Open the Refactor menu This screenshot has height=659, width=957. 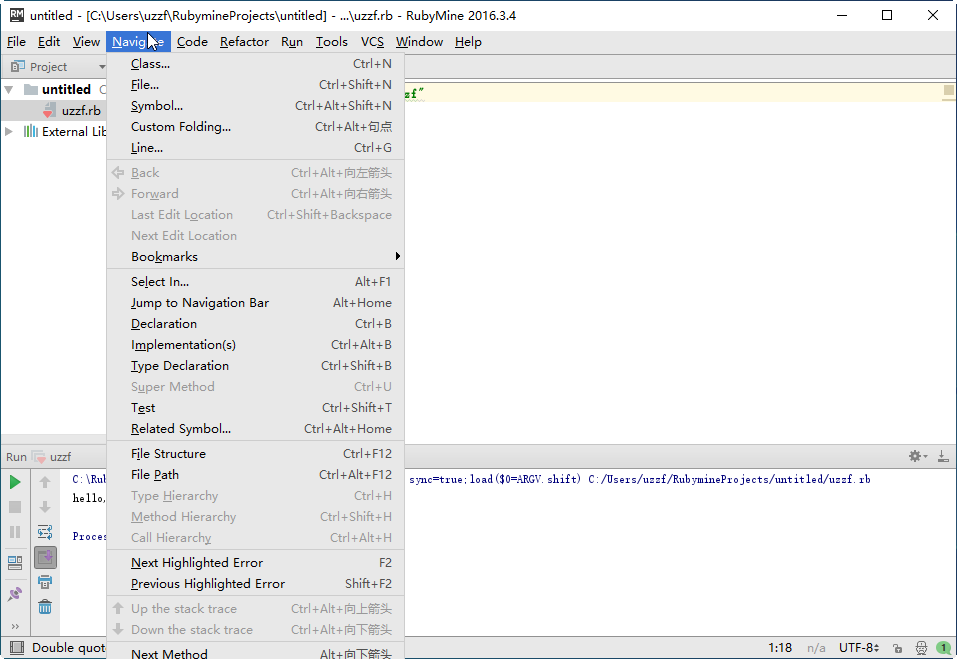coord(244,41)
